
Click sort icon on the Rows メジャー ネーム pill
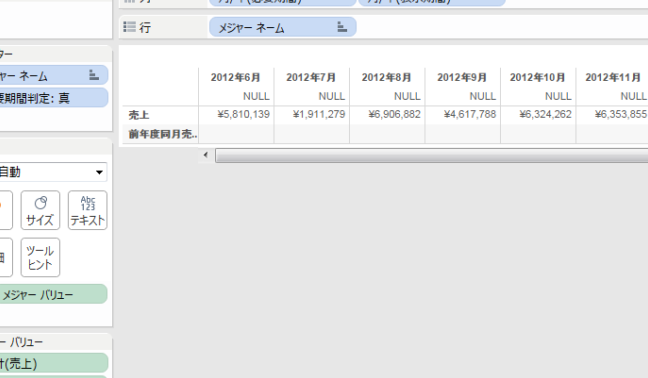(342, 27)
